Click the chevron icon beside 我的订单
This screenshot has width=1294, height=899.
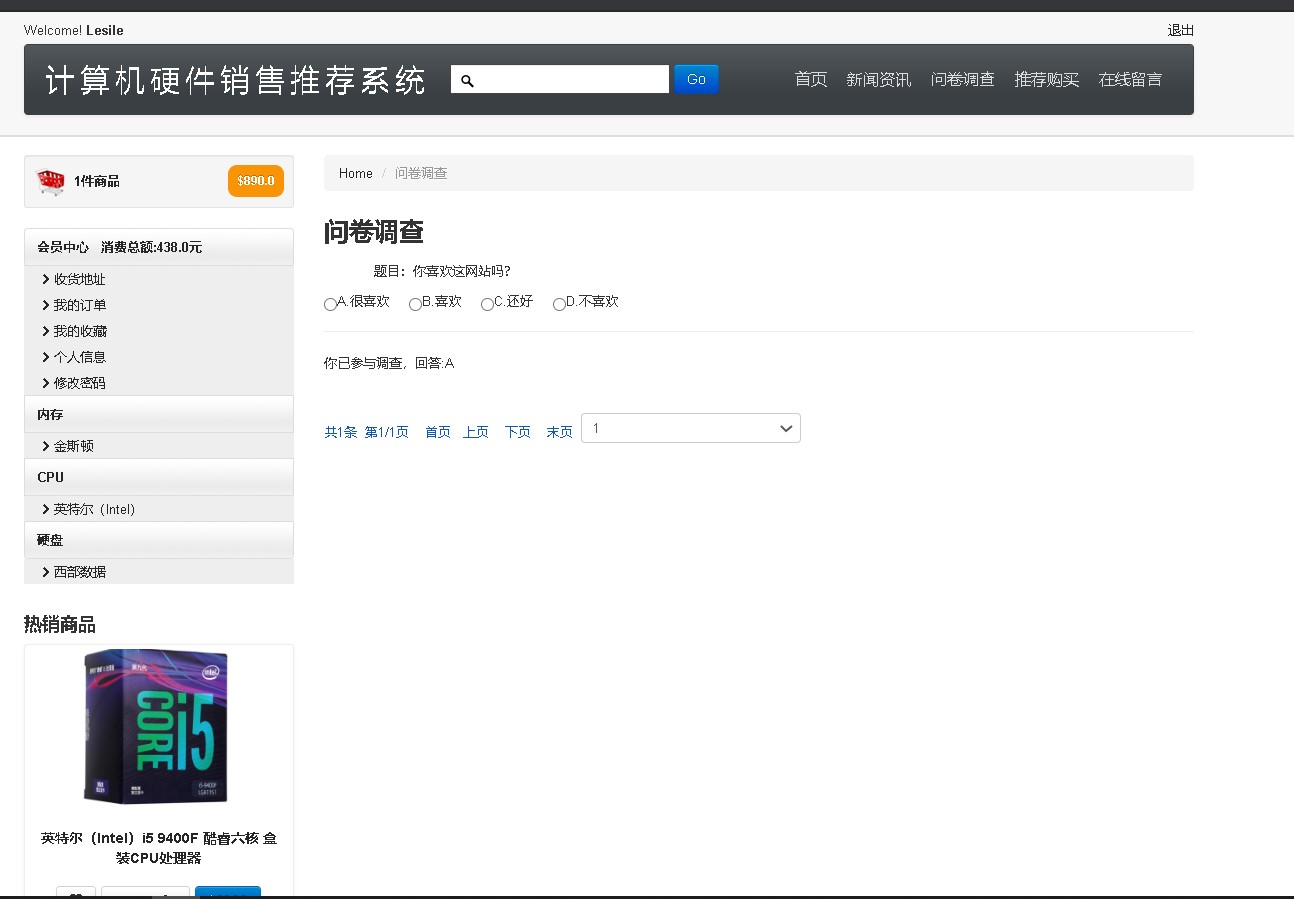point(46,305)
